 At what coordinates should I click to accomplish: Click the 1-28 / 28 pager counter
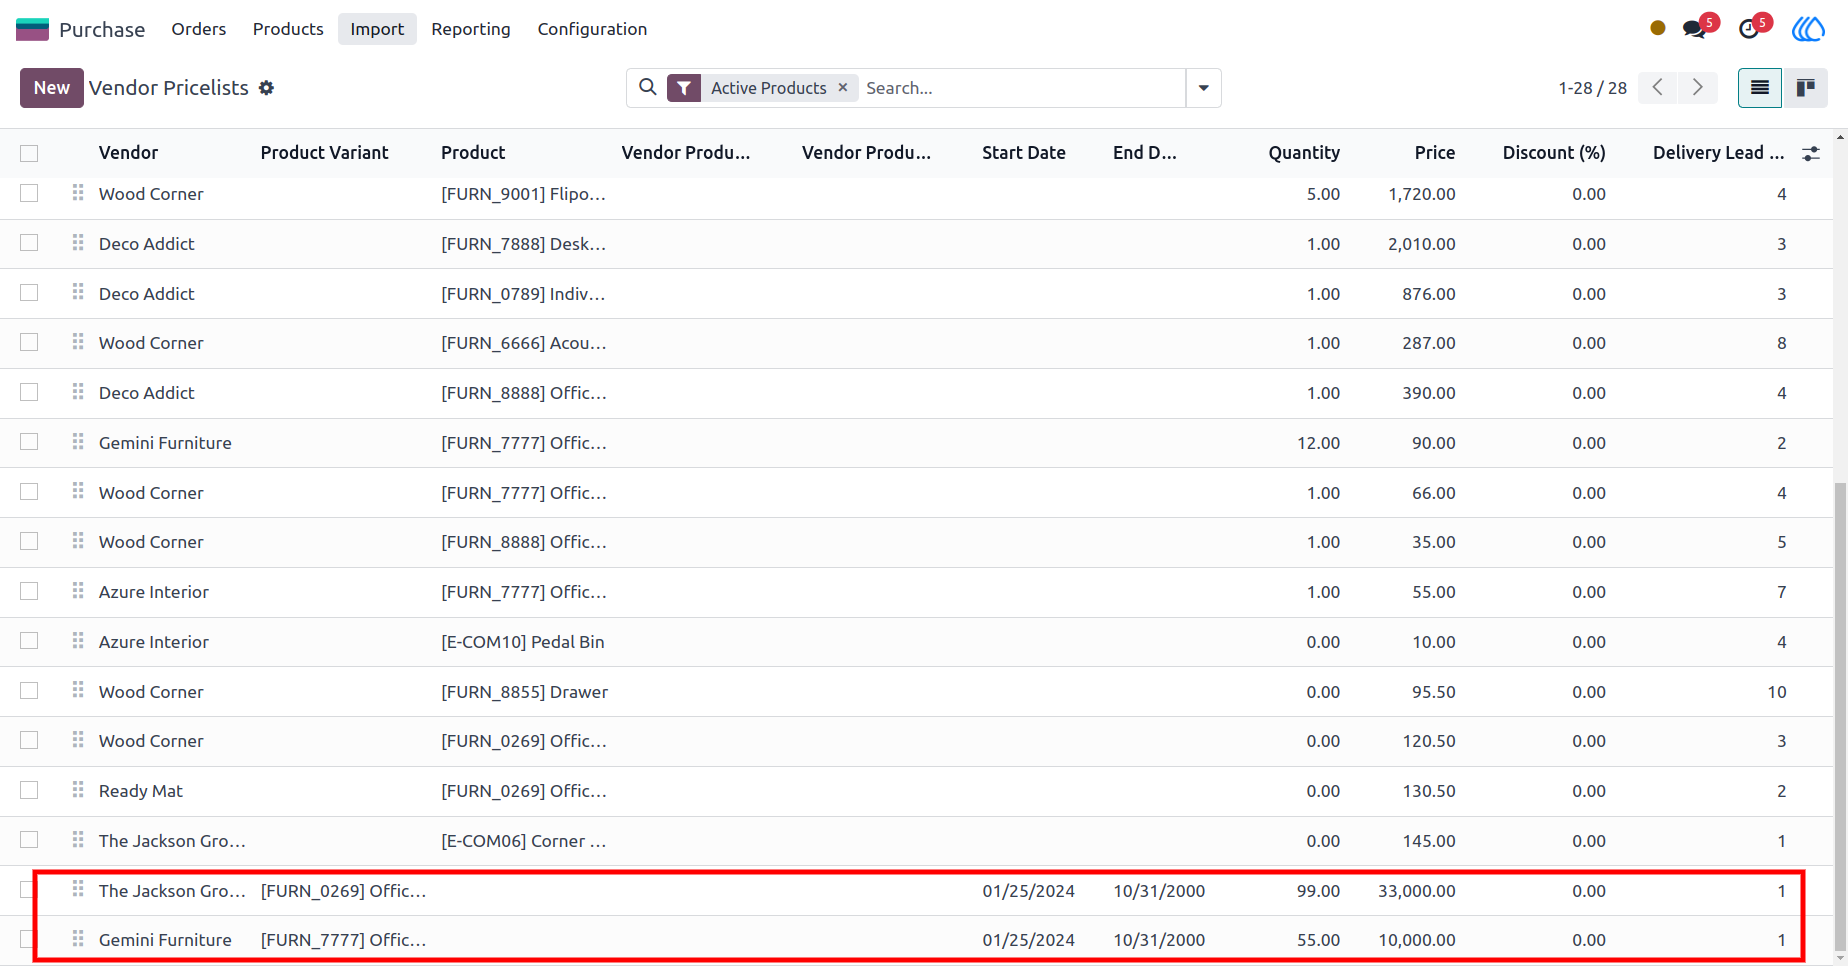click(x=1592, y=88)
